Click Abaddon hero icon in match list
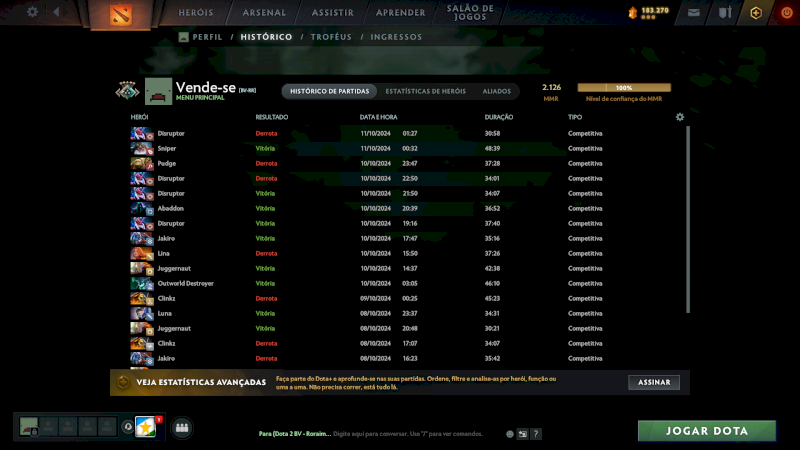Viewport: 800px width, 450px height. (x=142, y=209)
